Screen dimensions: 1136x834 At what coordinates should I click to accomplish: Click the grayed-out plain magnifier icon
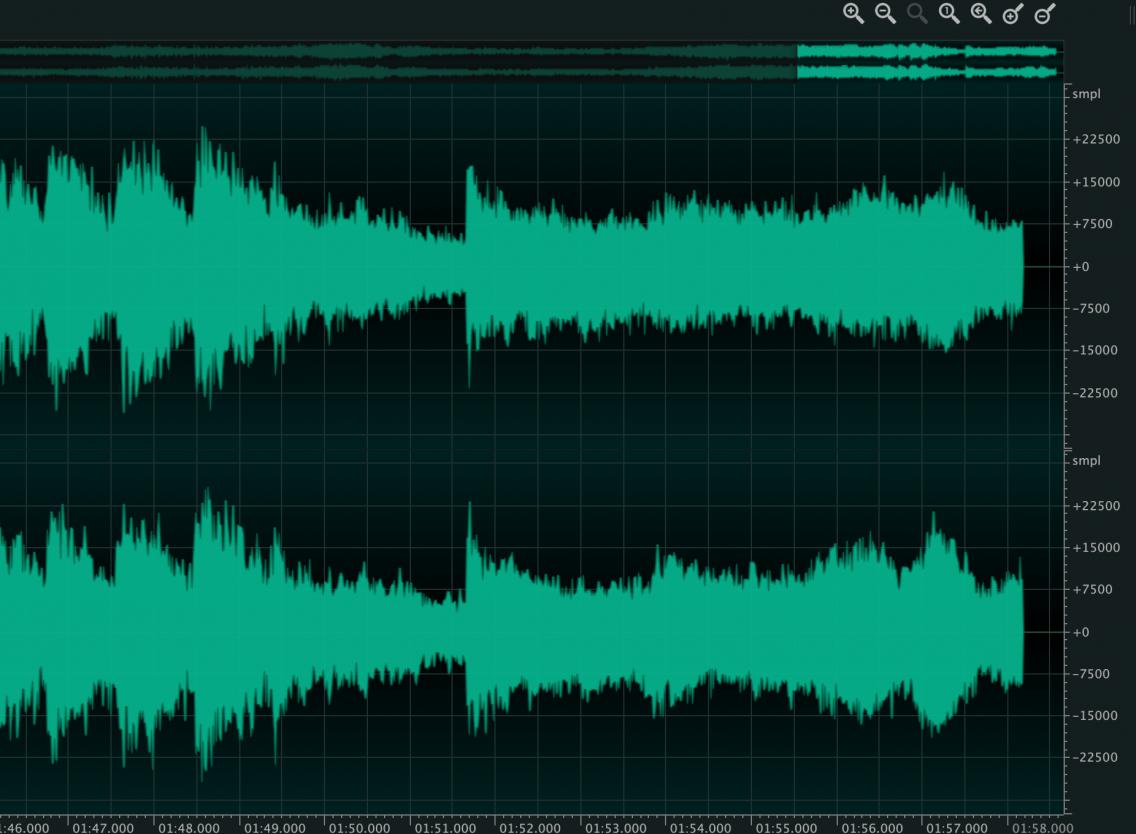coord(917,13)
